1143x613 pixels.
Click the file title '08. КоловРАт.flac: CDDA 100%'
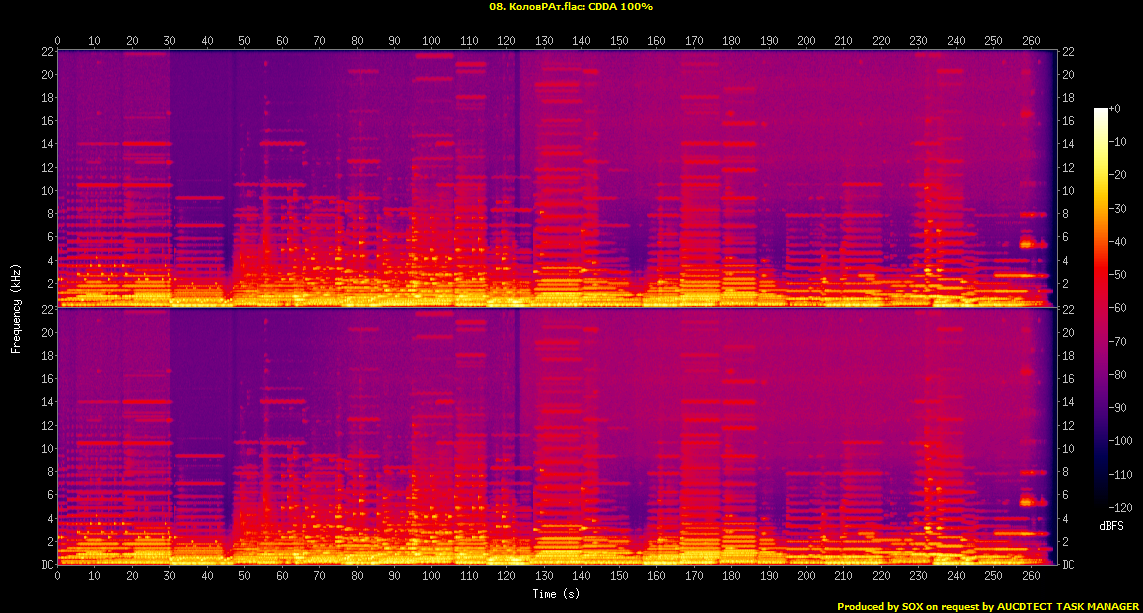571,7
